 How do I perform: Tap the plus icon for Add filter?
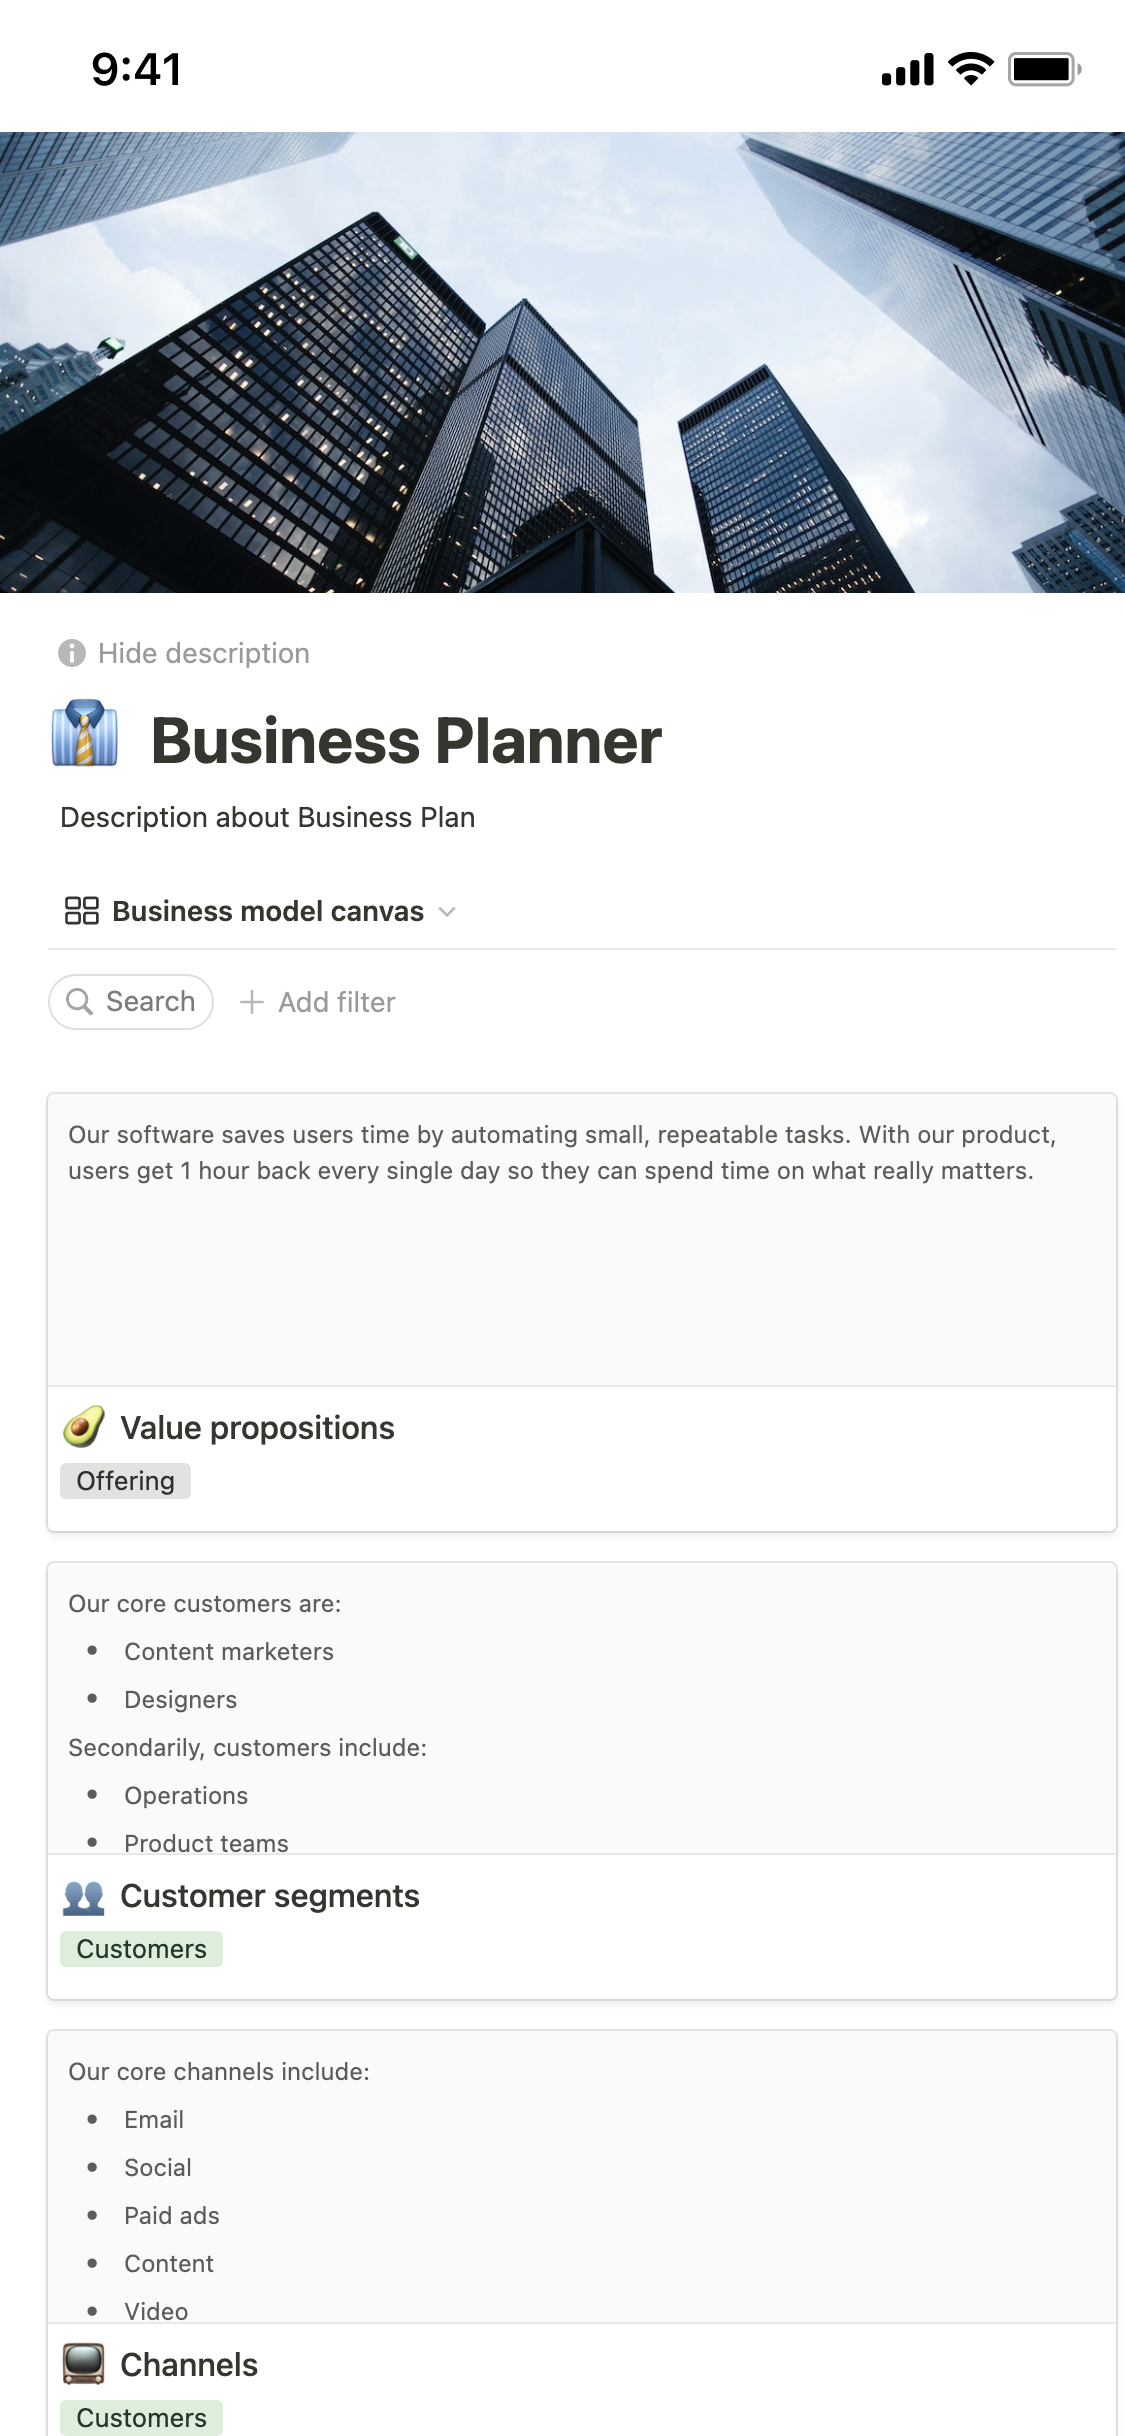click(x=252, y=1002)
